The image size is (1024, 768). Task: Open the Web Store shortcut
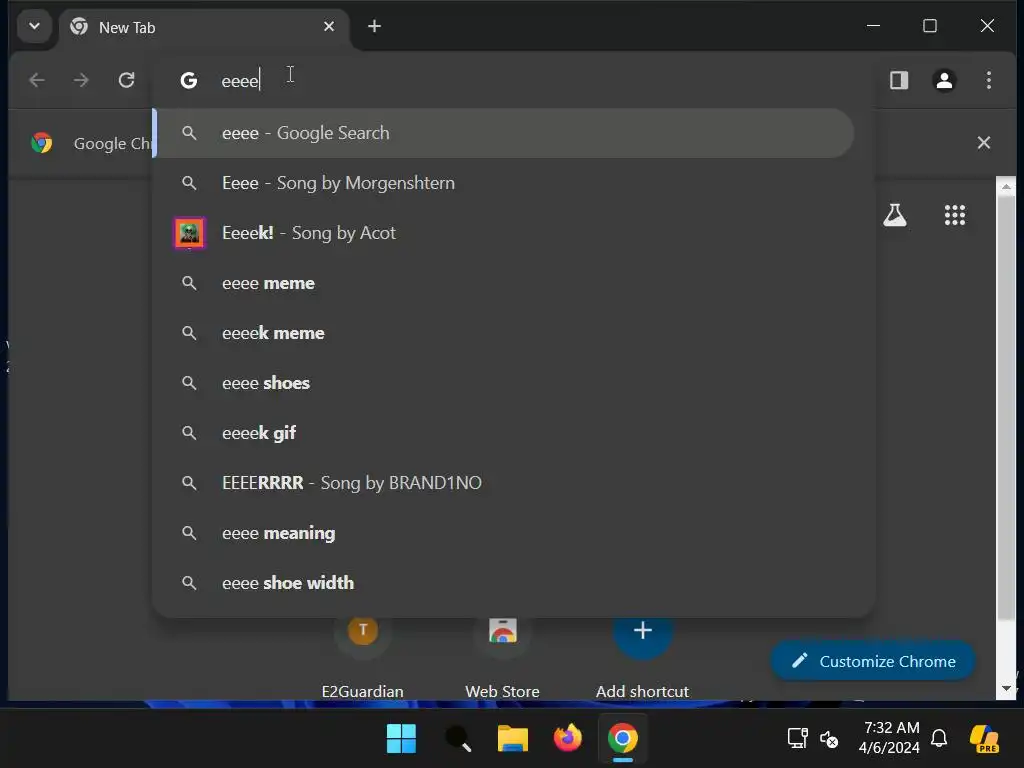click(x=502, y=658)
